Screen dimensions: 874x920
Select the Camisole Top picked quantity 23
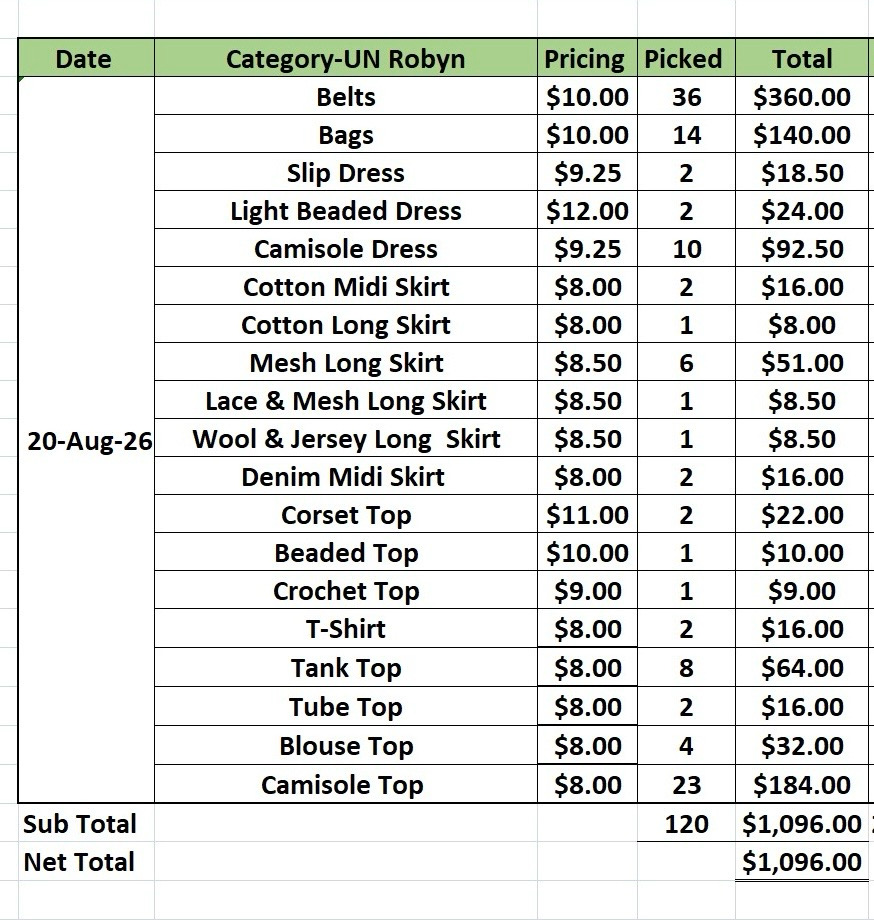pos(686,784)
